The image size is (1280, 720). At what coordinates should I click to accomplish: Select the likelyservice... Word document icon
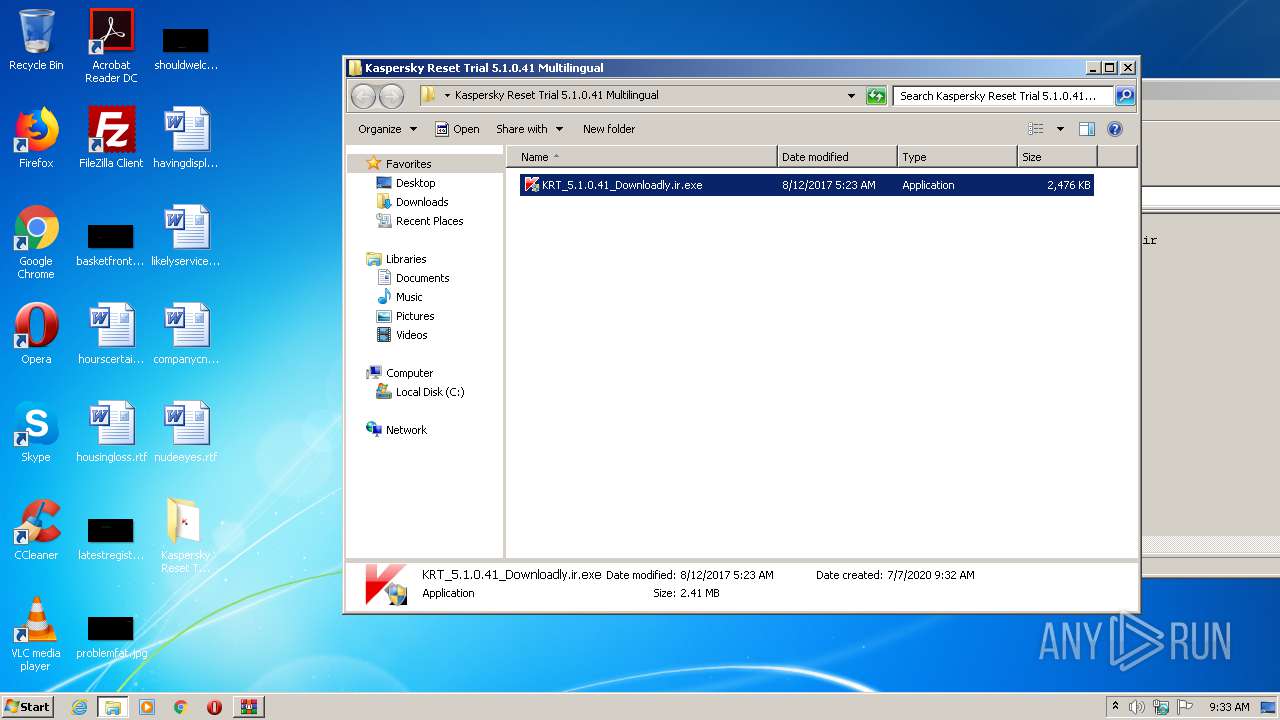pyautogui.click(x=186, y=236)
